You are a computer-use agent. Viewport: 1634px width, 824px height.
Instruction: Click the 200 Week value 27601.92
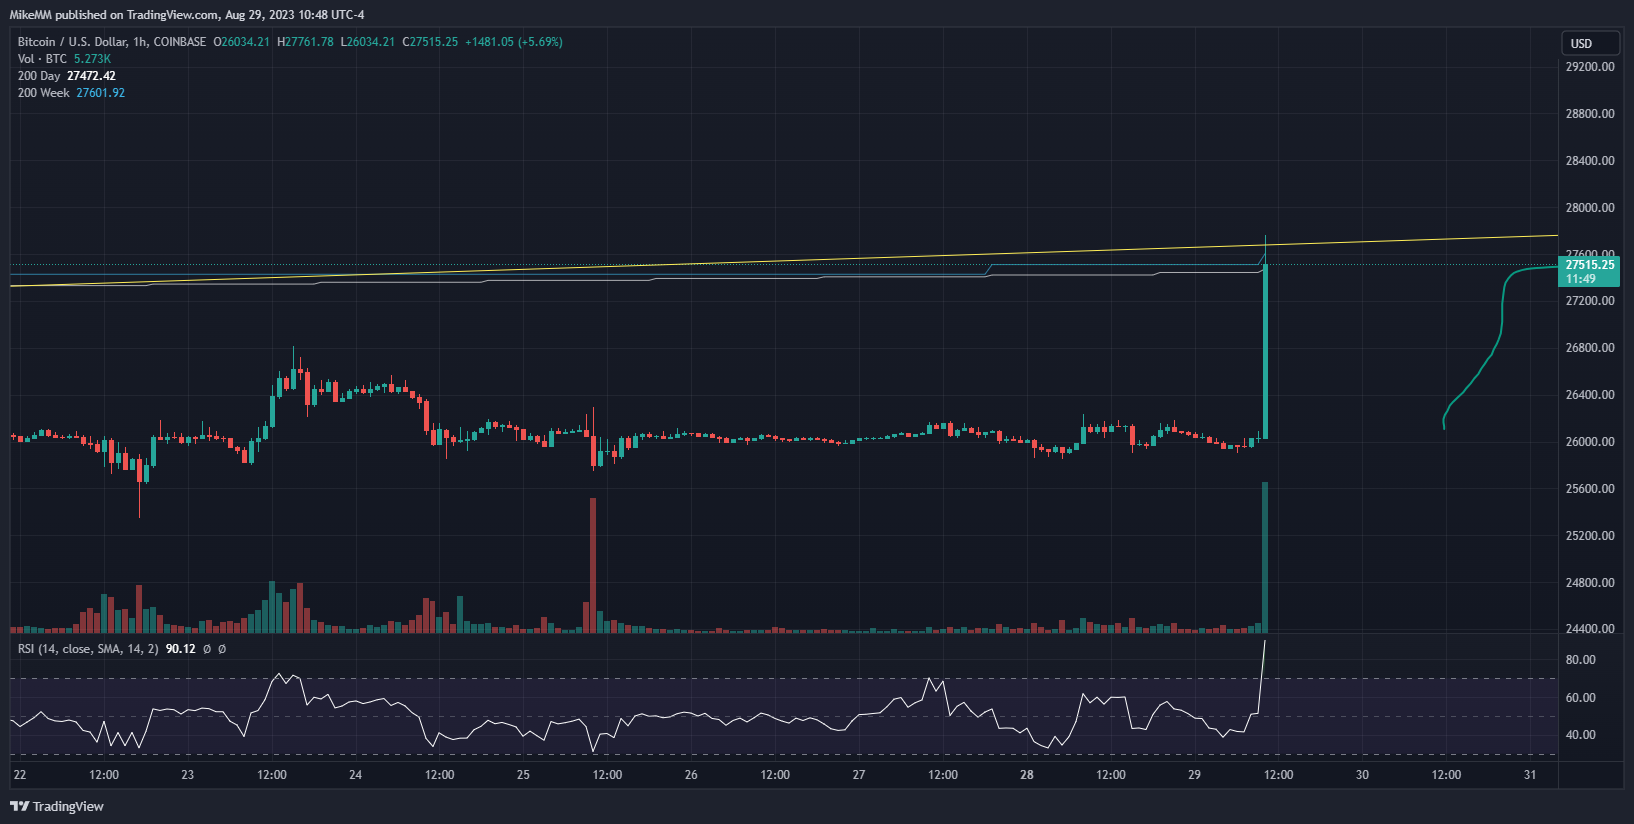click(101, 93)
